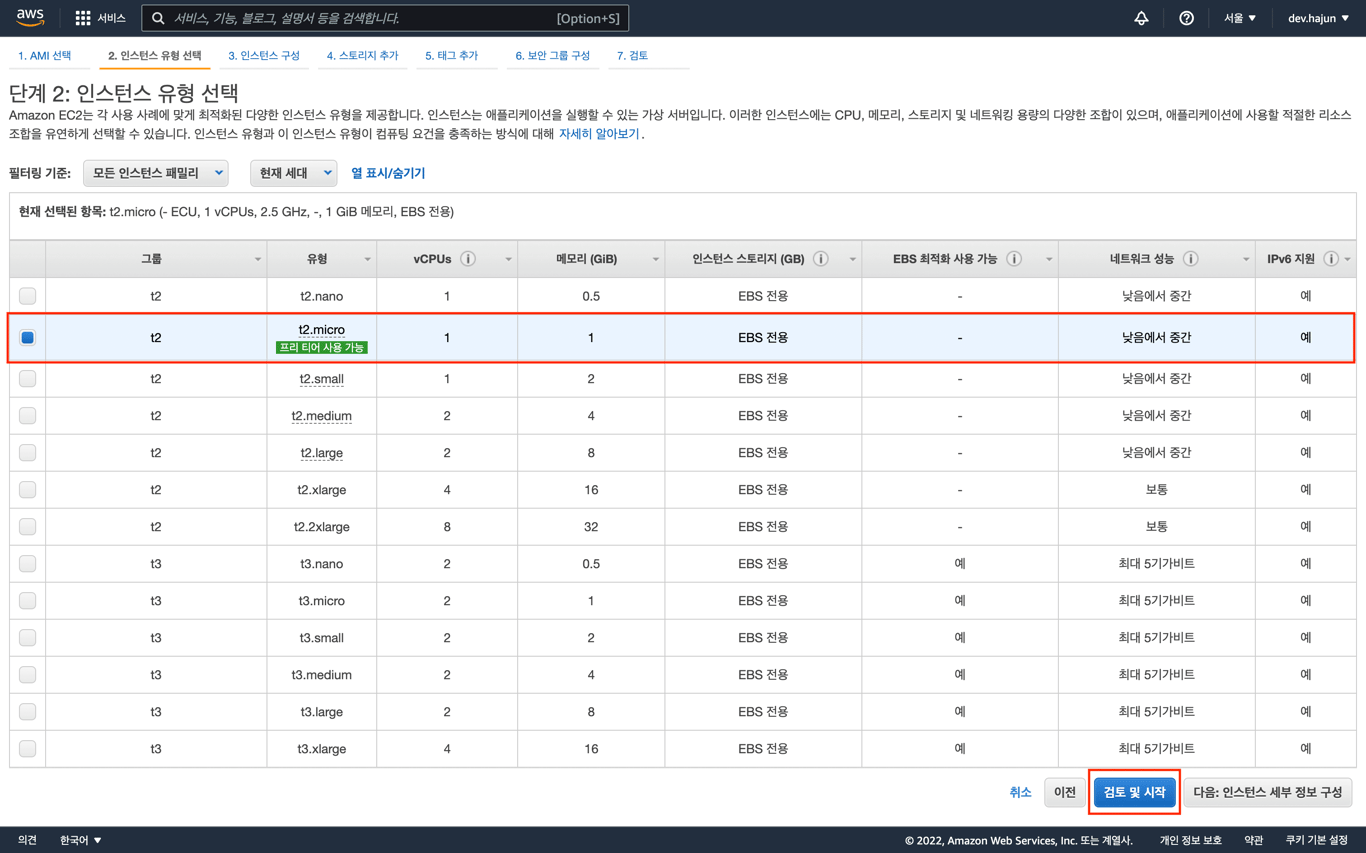Open sort arrow on 네트워크 성능 column
This screenshot has height=853, width=1366.
1246,260
